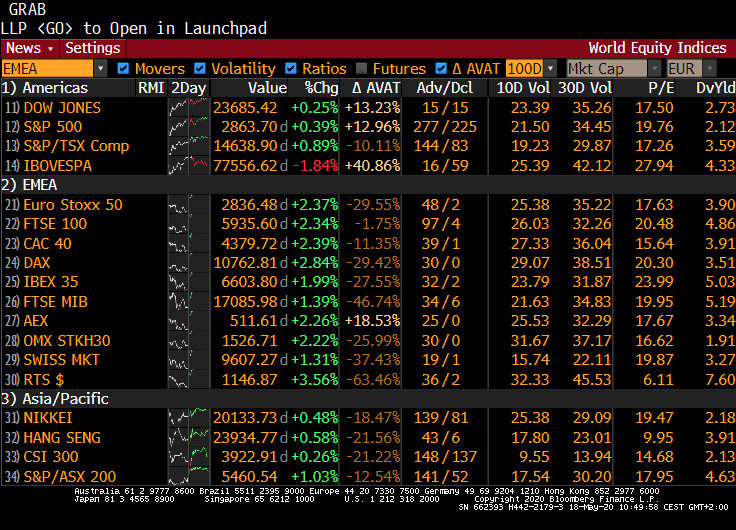Click the Value column header
736x530 pixels.
267,88
